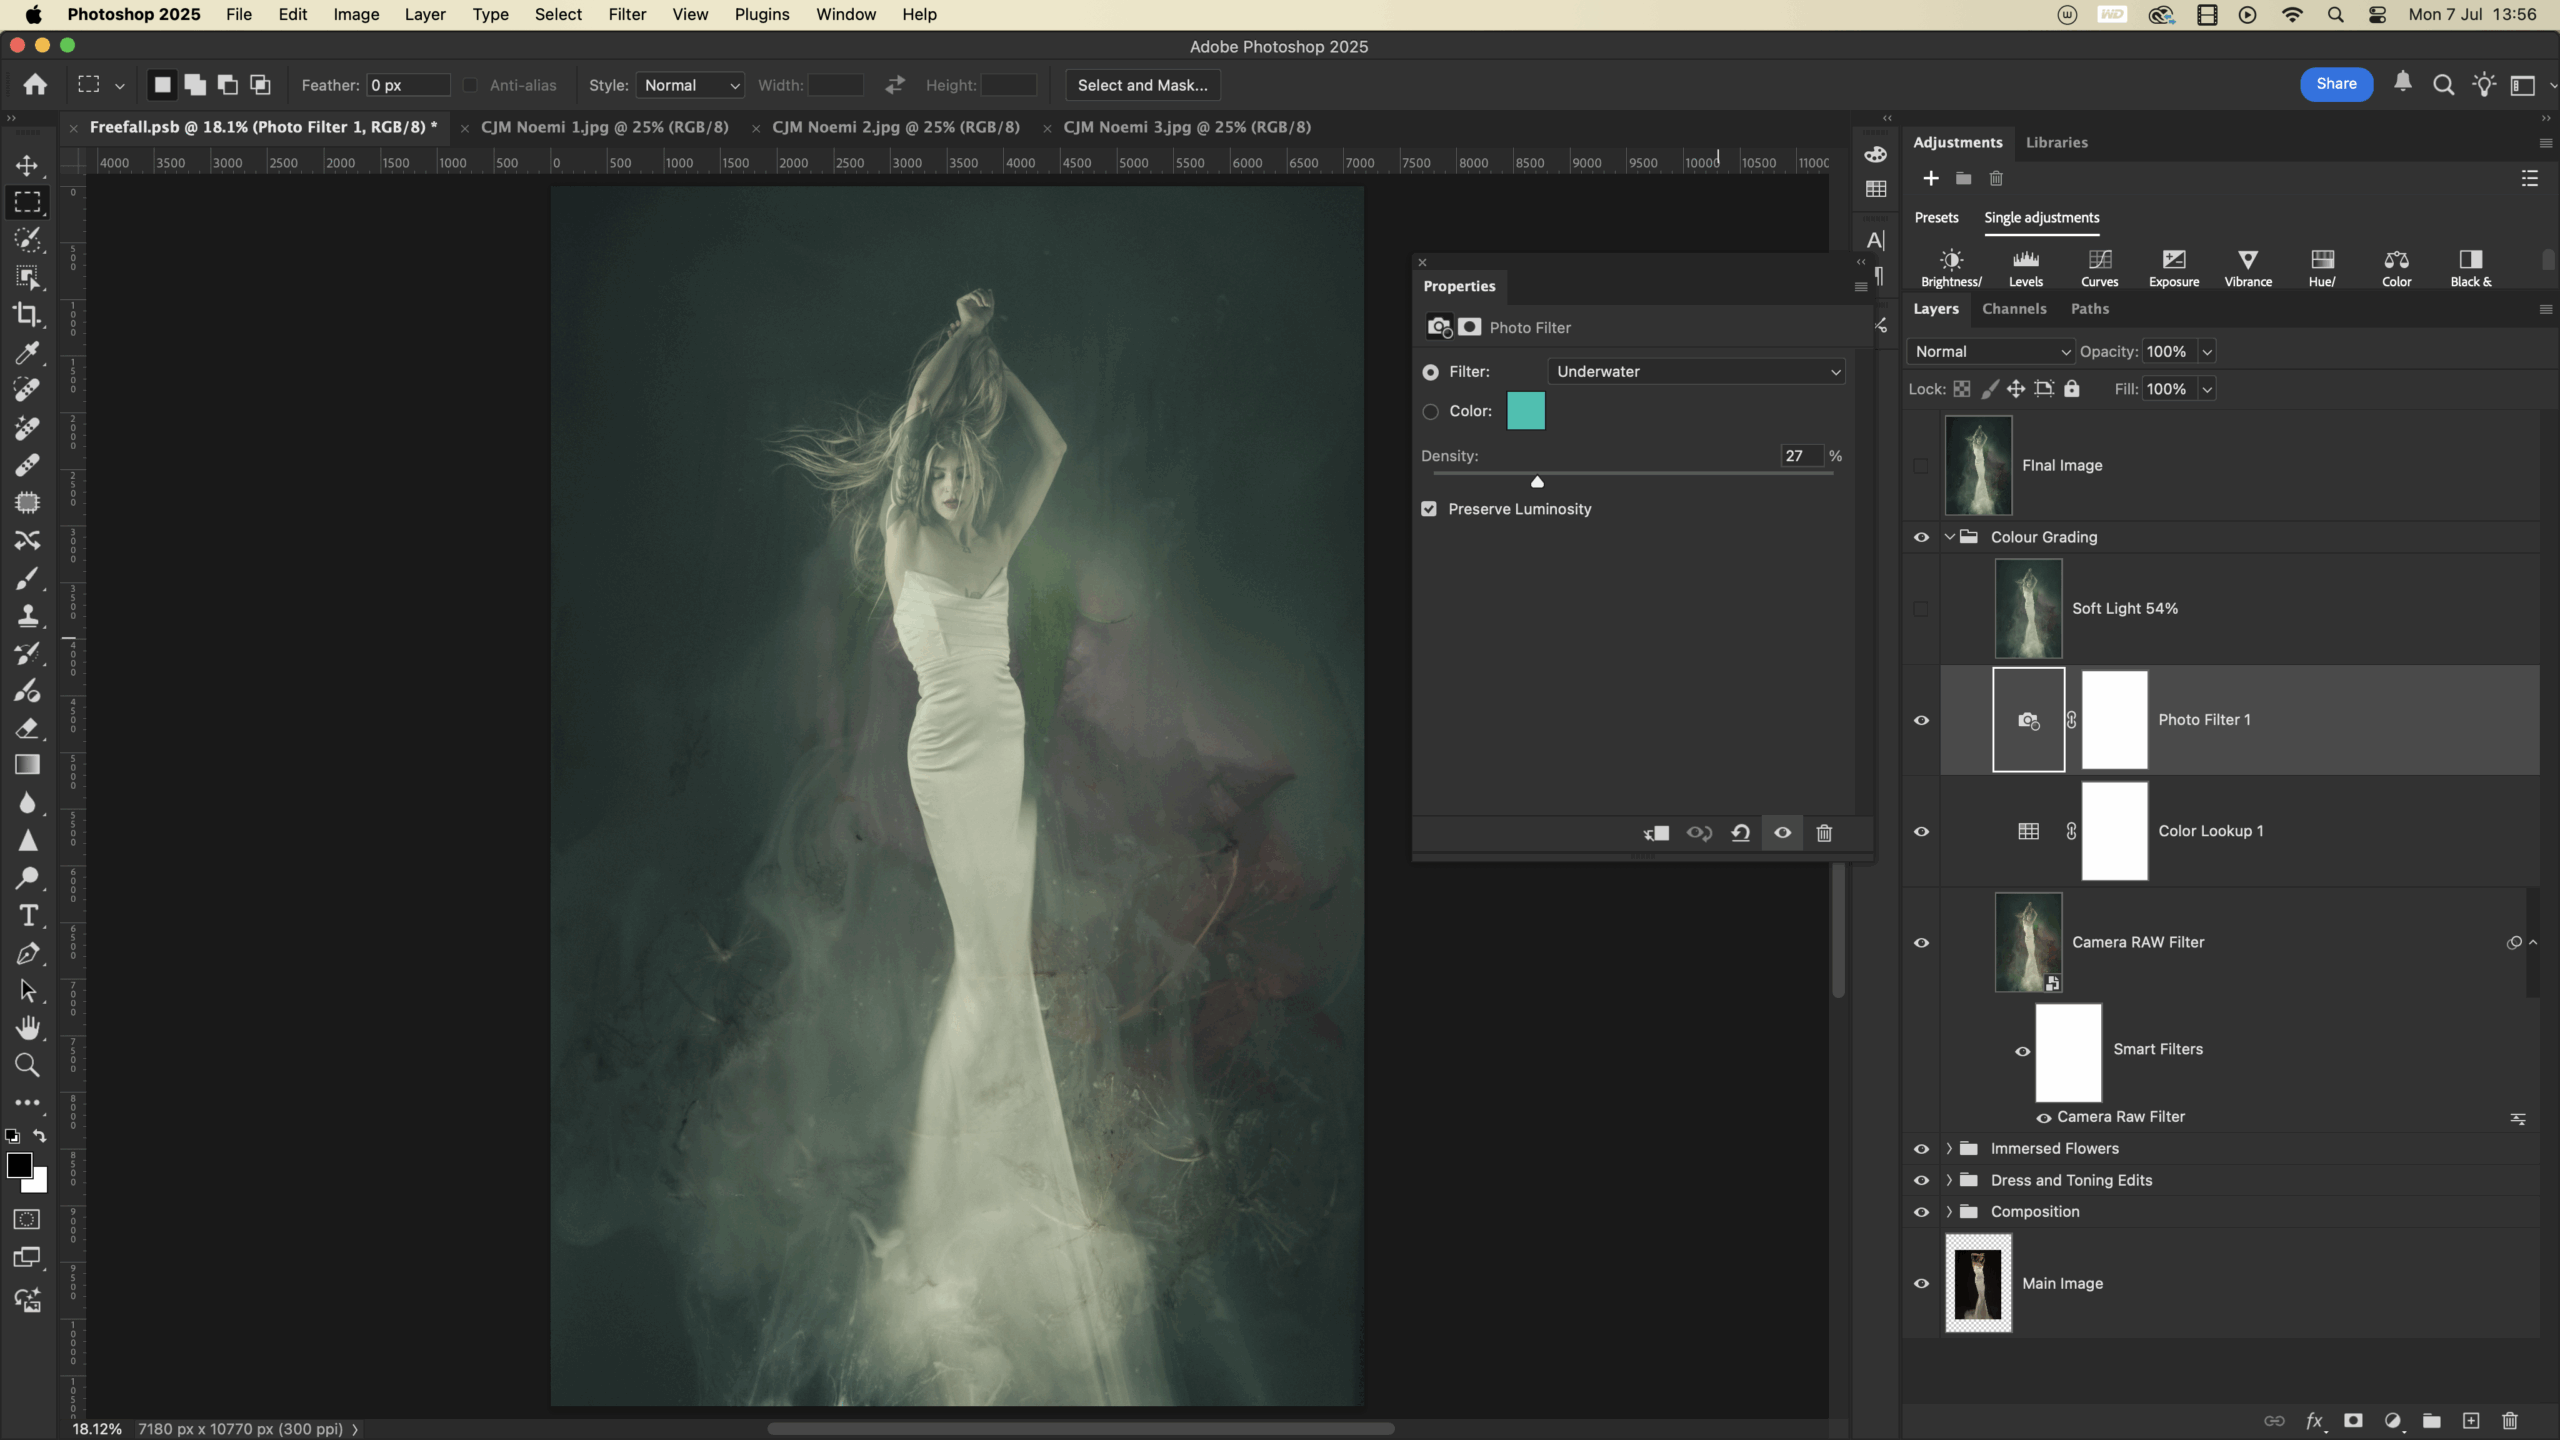This screenshot has width=2560, height=1440.
Task: Click the Select and Mask button
Action: pos(1142,86)
